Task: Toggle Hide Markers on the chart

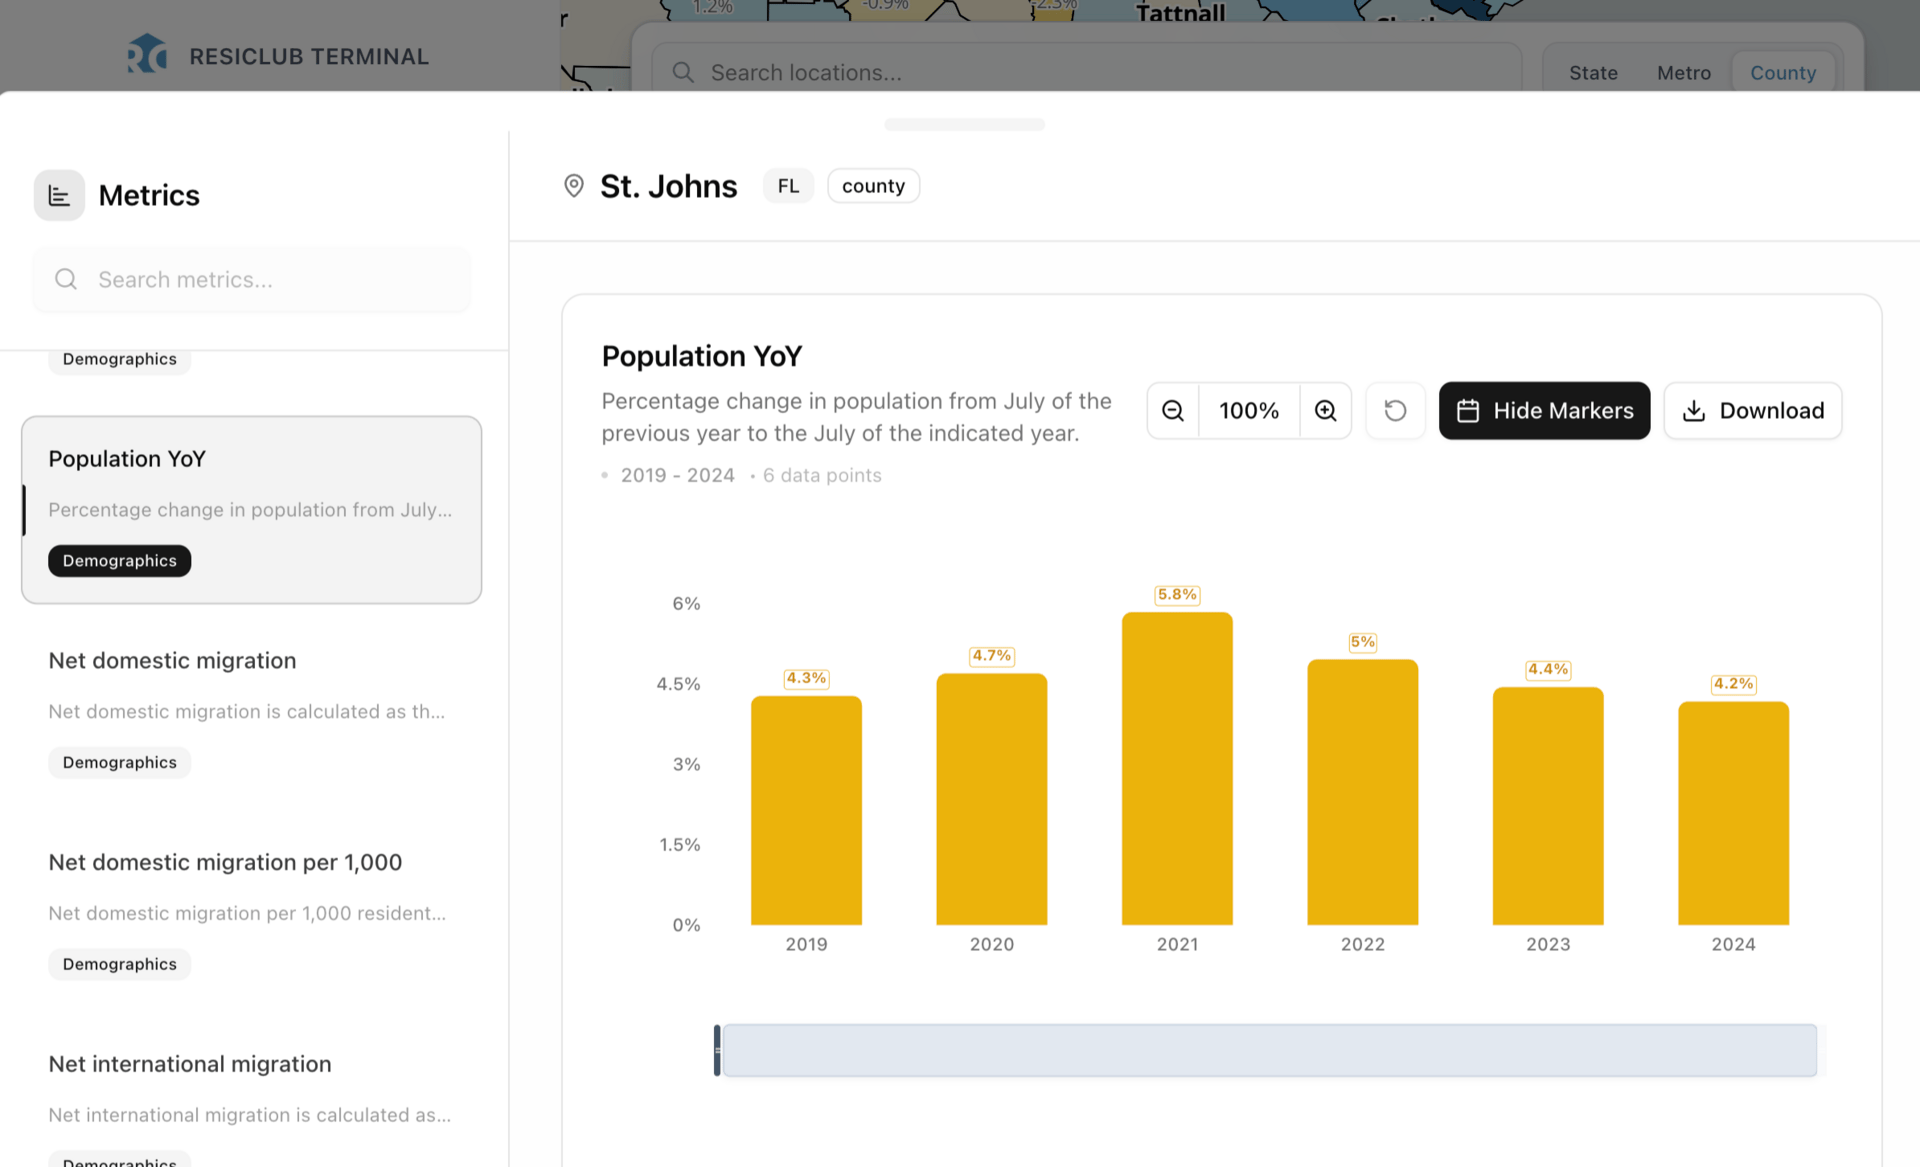Action: coord(1544,411)
